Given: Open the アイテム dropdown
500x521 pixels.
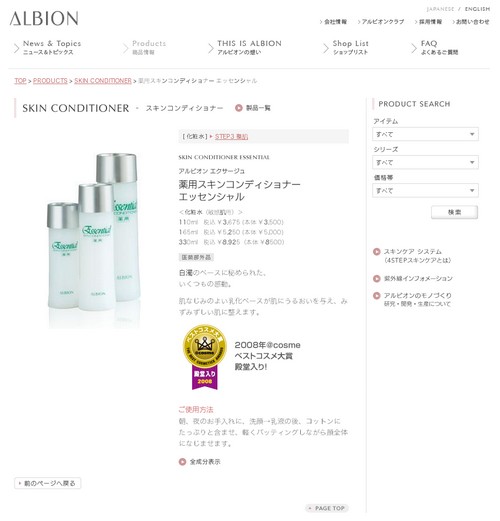Looking at the screenshot, I should [x=425, y=134].
